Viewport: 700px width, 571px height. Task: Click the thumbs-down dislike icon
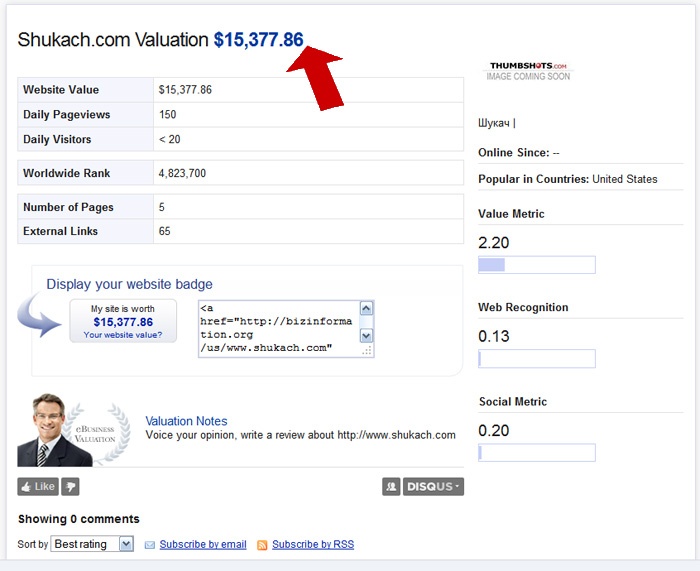(71, 486)
